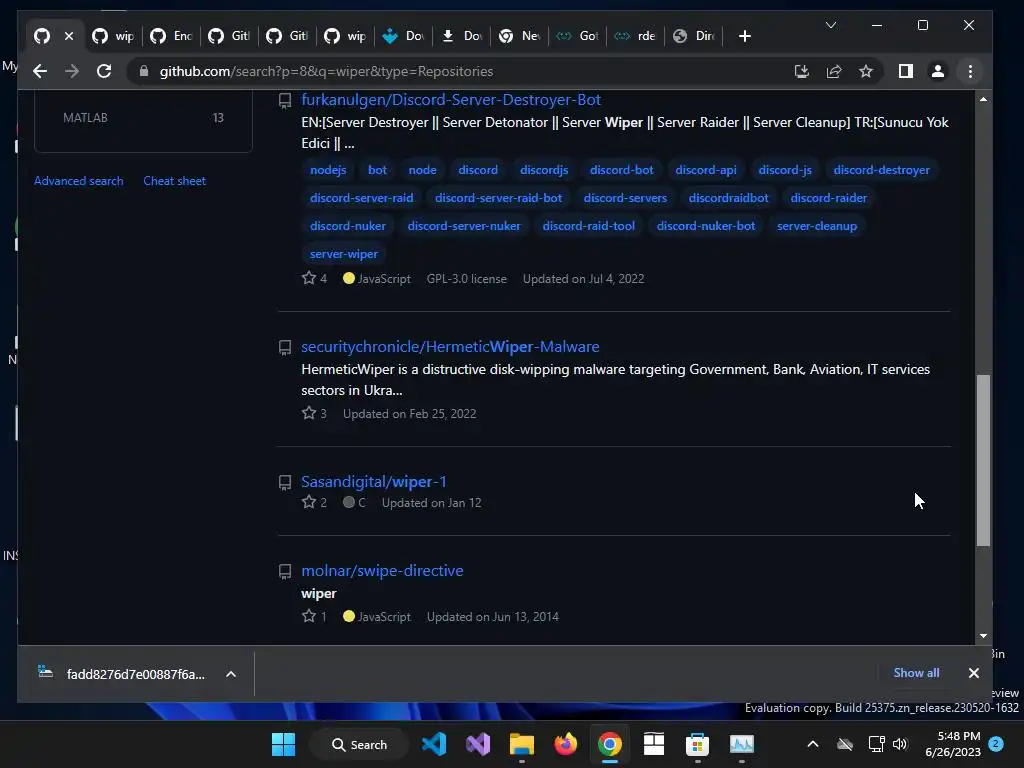This screenshot has width=1024, height=768.
Task: Switch to the tab labeled rde
Action: point(635,36)
